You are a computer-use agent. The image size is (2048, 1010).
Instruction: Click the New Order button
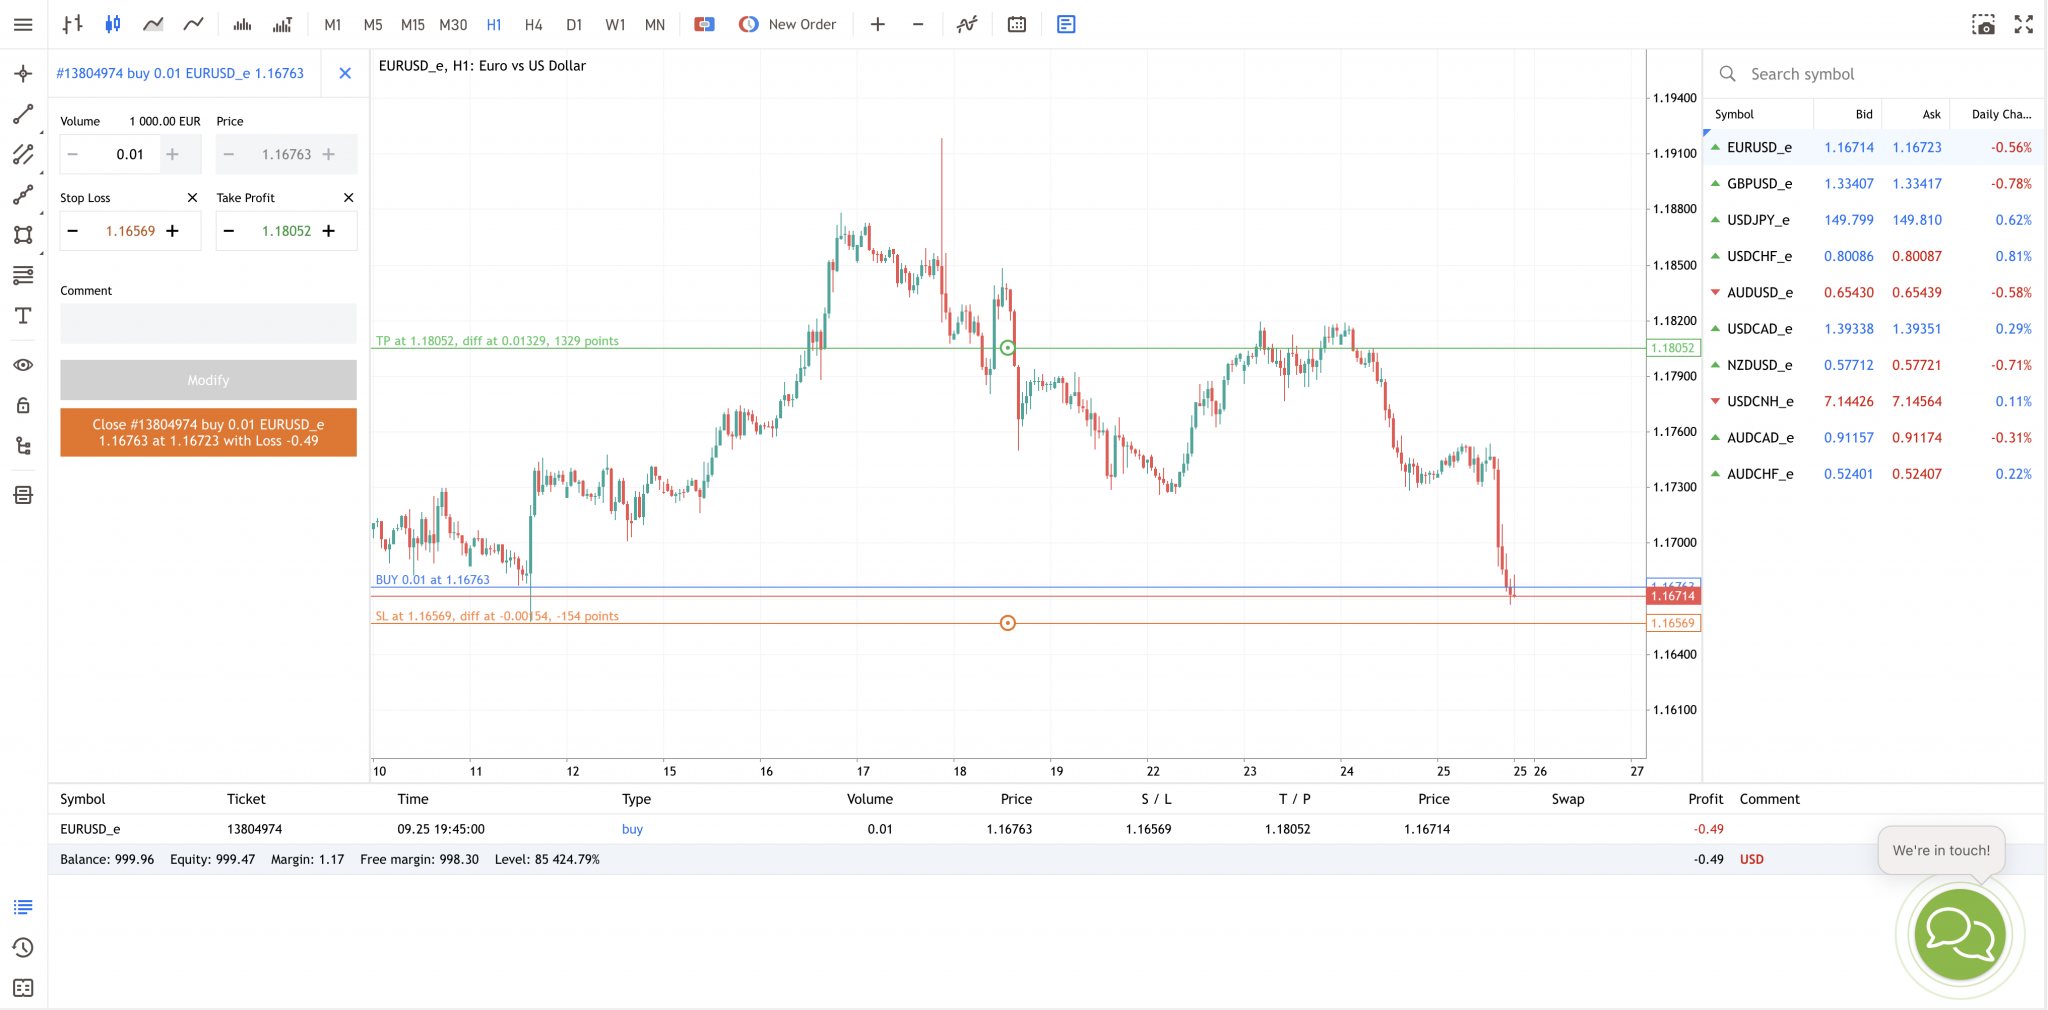pyautogui.click(x=788, y=24)
